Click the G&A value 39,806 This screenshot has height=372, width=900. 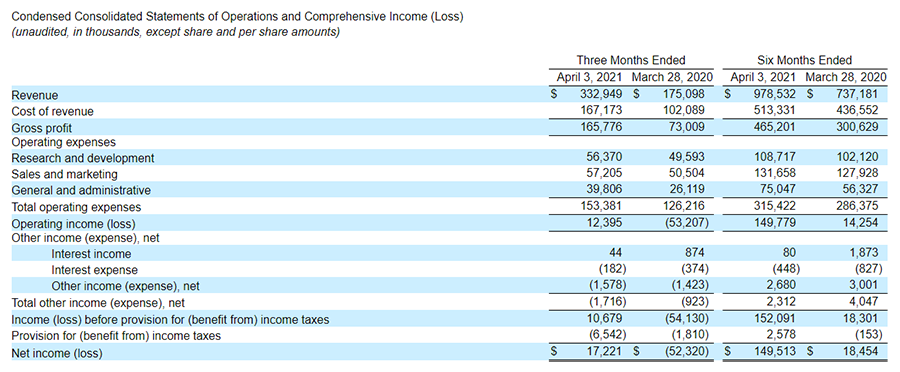coord(604,189)
